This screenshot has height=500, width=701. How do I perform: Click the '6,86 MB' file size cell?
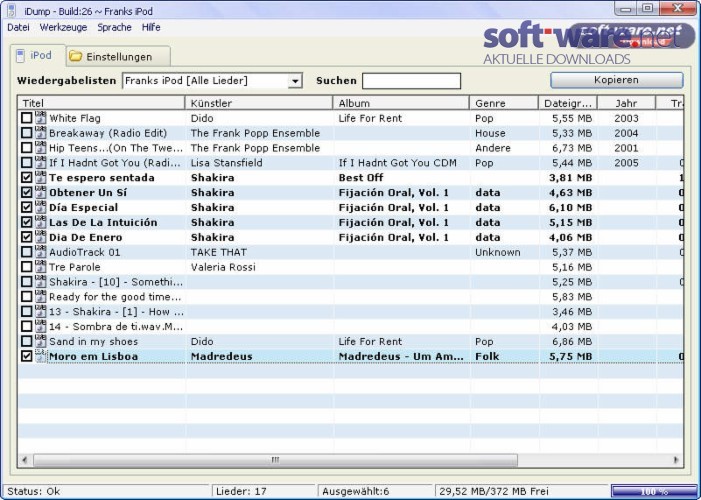(572, 341)
